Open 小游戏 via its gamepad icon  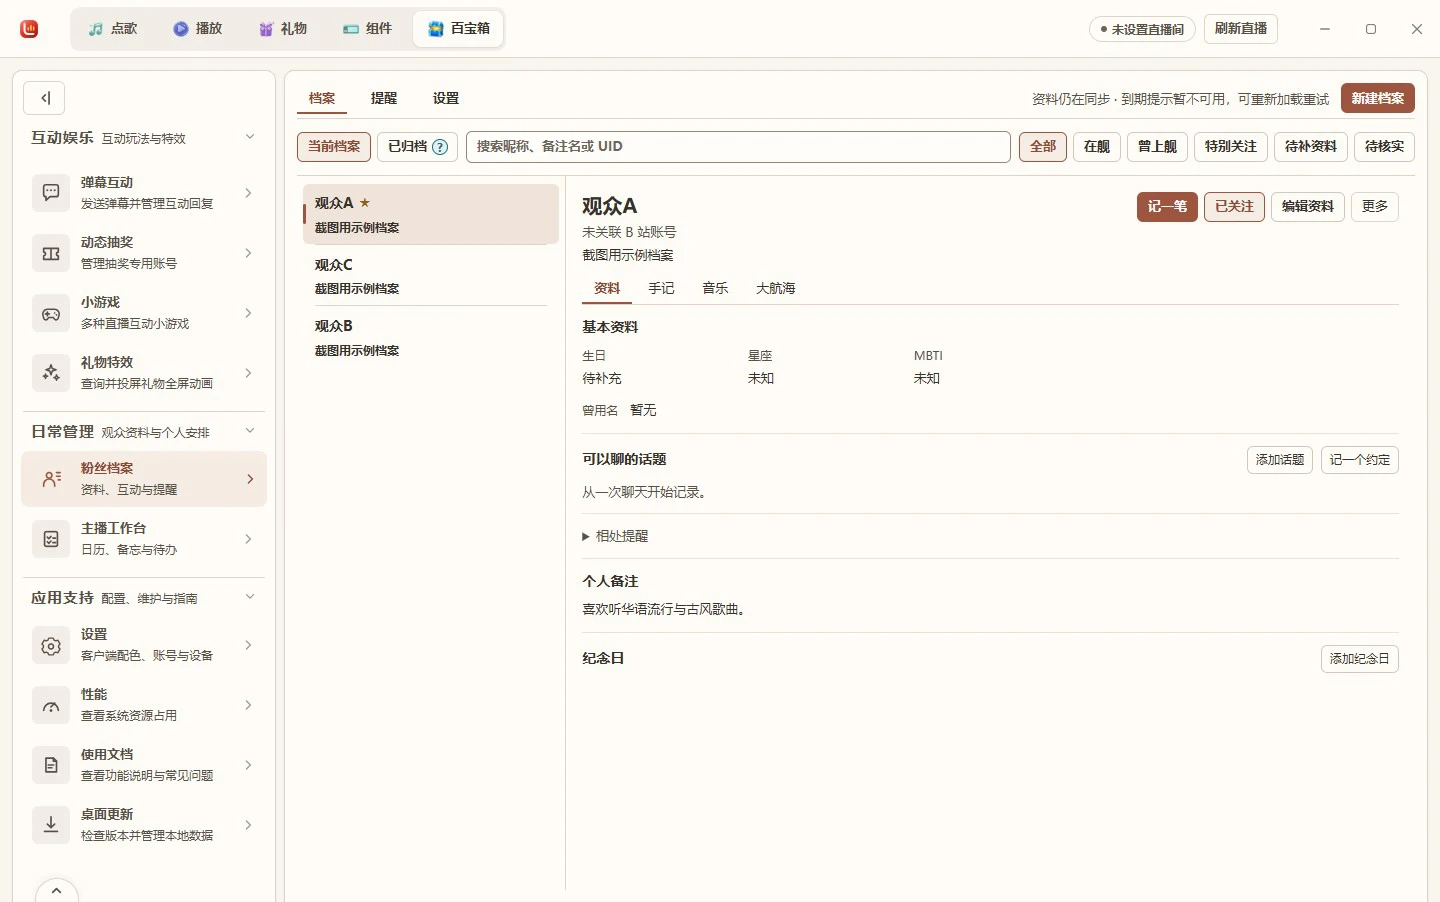[x=51, y=313]
